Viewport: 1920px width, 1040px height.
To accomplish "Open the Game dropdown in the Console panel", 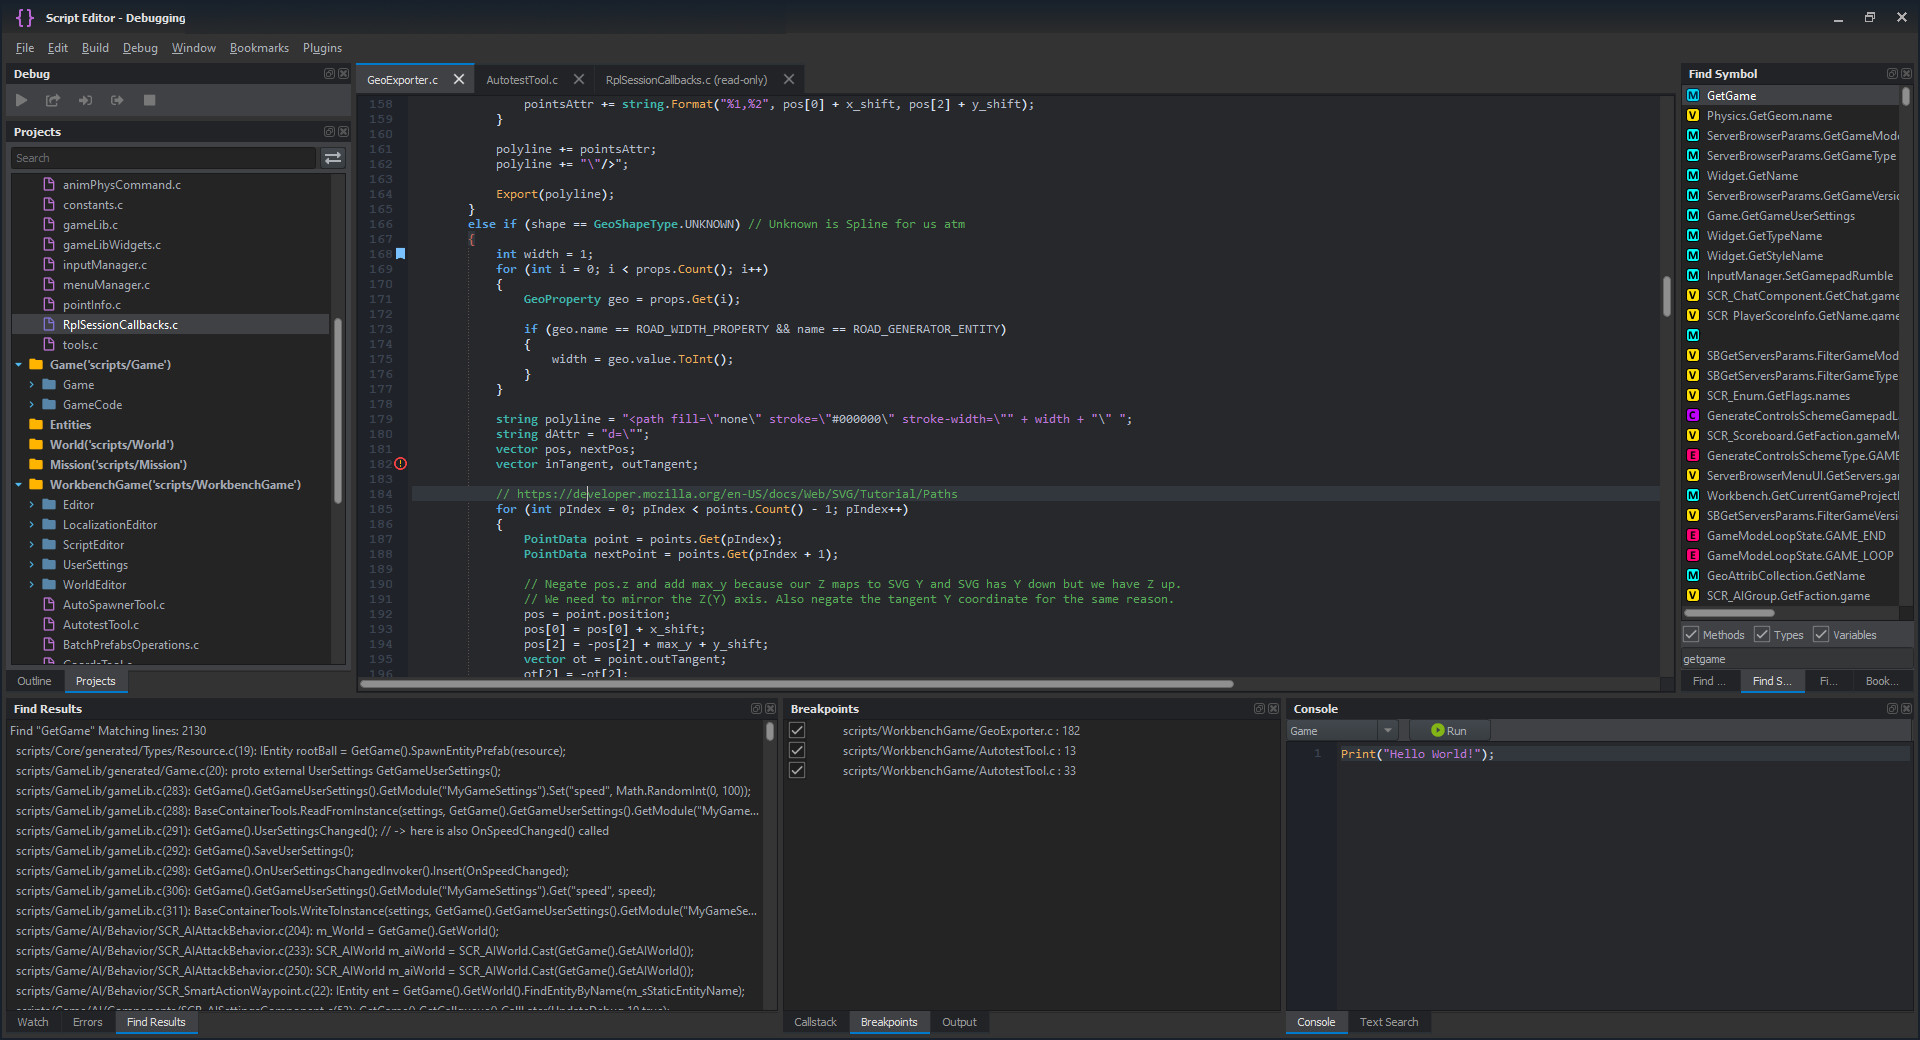I will (x=1388, y=730).
